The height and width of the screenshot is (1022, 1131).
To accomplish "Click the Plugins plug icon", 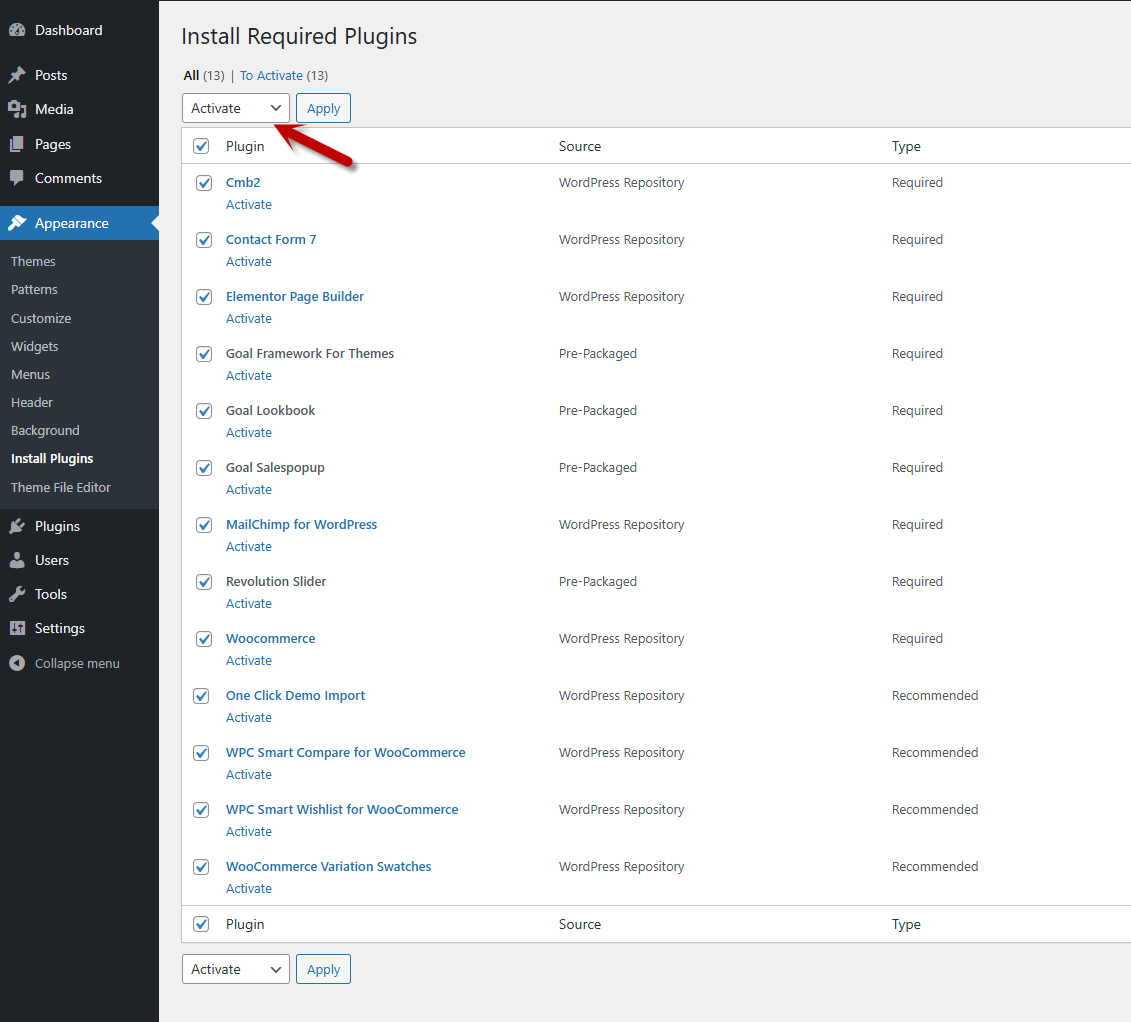I will pos(17,526).
